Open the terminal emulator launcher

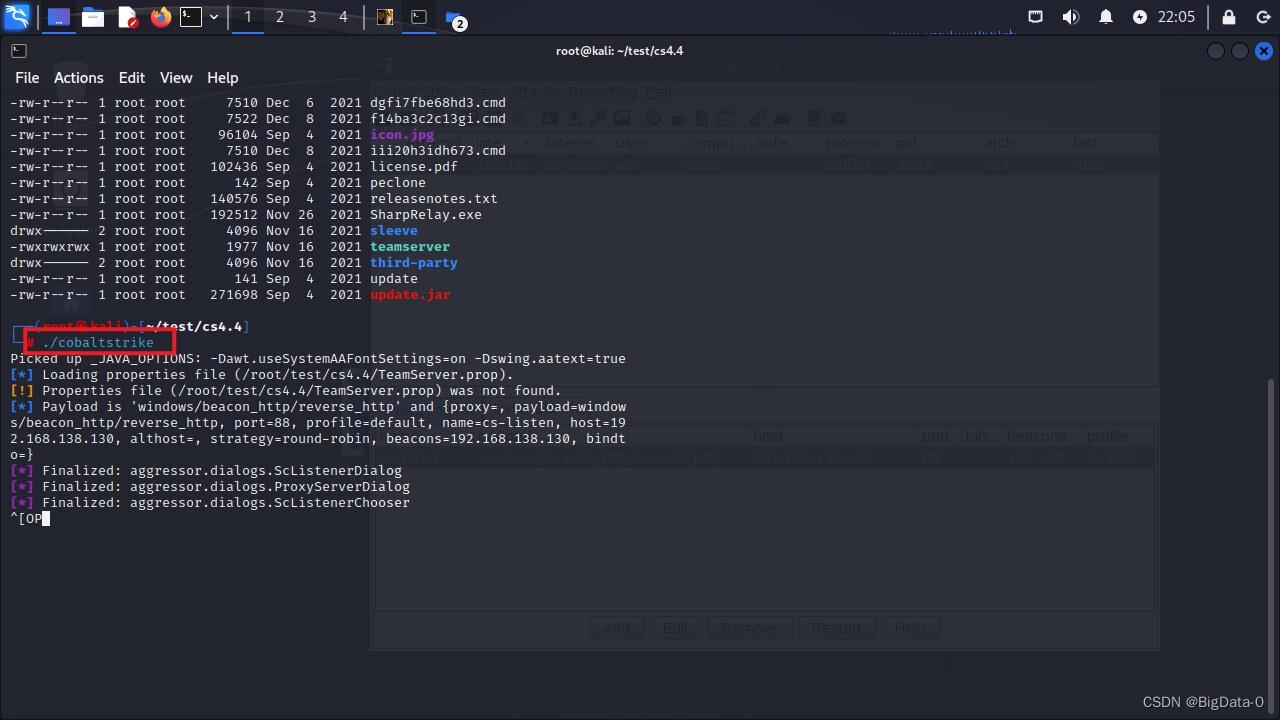191,17
